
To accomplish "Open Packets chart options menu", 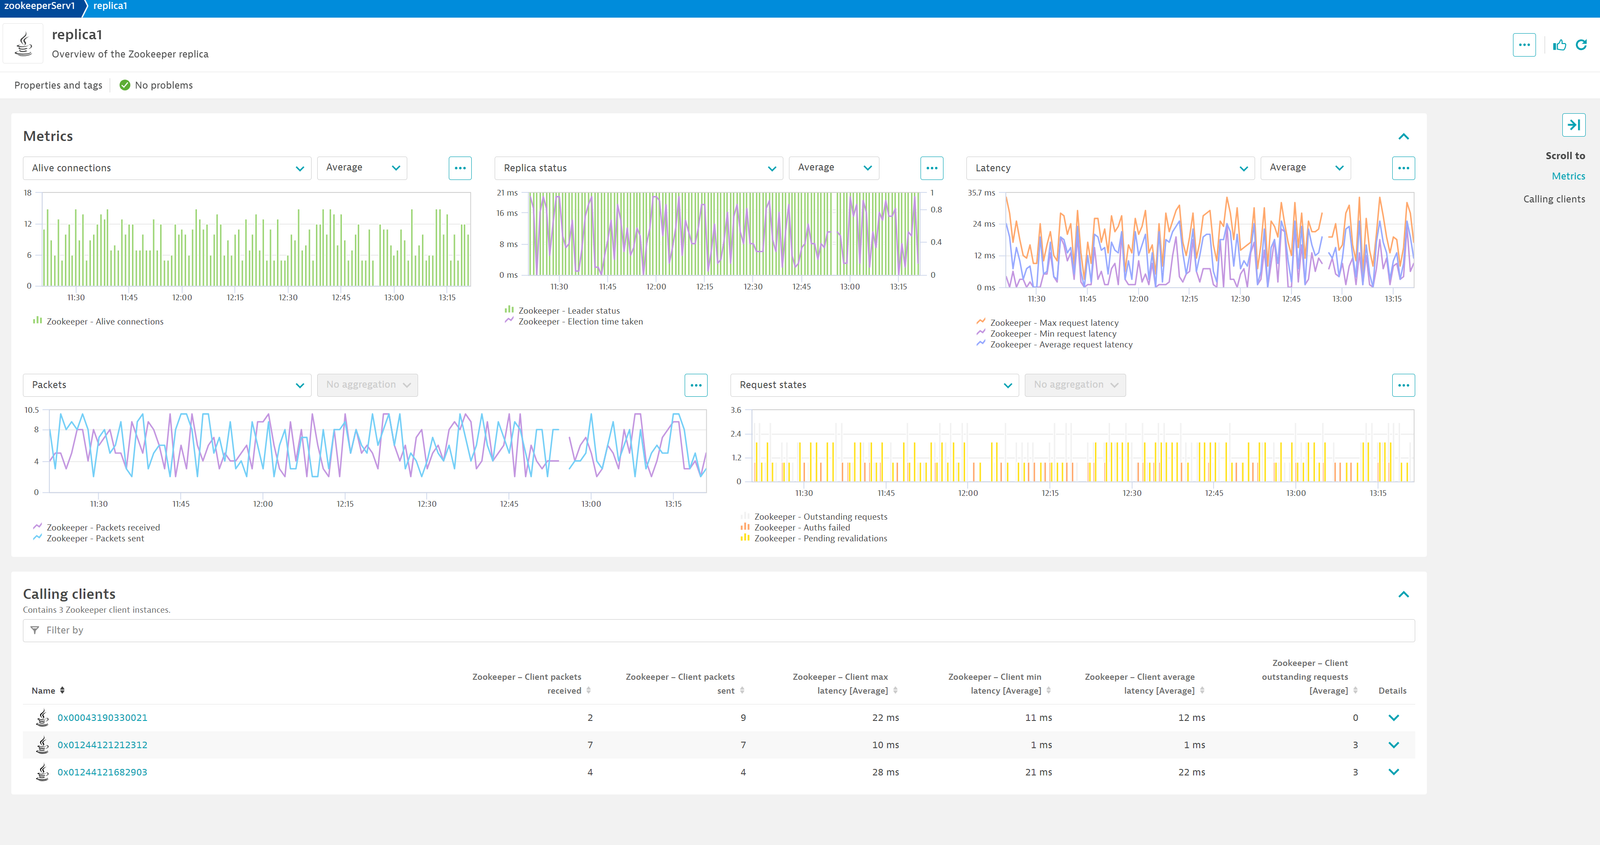I will click(x=696, y=385).
